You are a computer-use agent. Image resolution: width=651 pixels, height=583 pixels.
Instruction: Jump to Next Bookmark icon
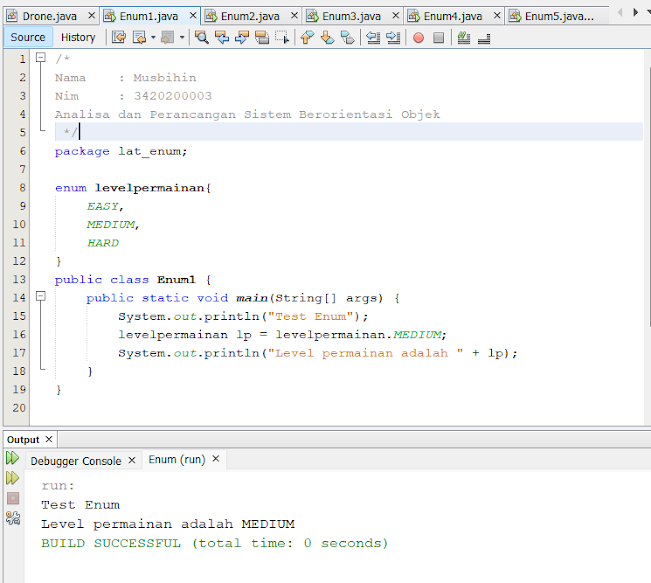[328, 37]
